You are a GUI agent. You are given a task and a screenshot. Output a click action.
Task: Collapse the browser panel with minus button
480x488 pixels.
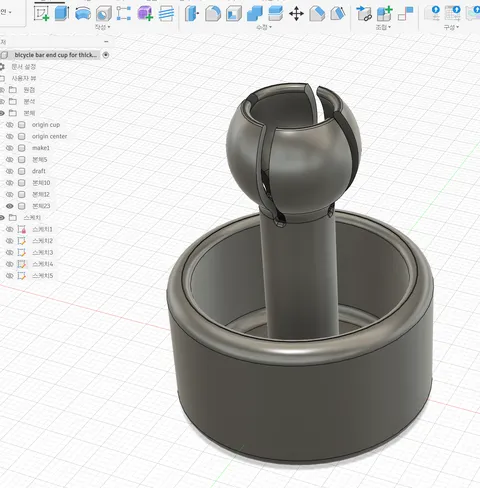point(106,42)
